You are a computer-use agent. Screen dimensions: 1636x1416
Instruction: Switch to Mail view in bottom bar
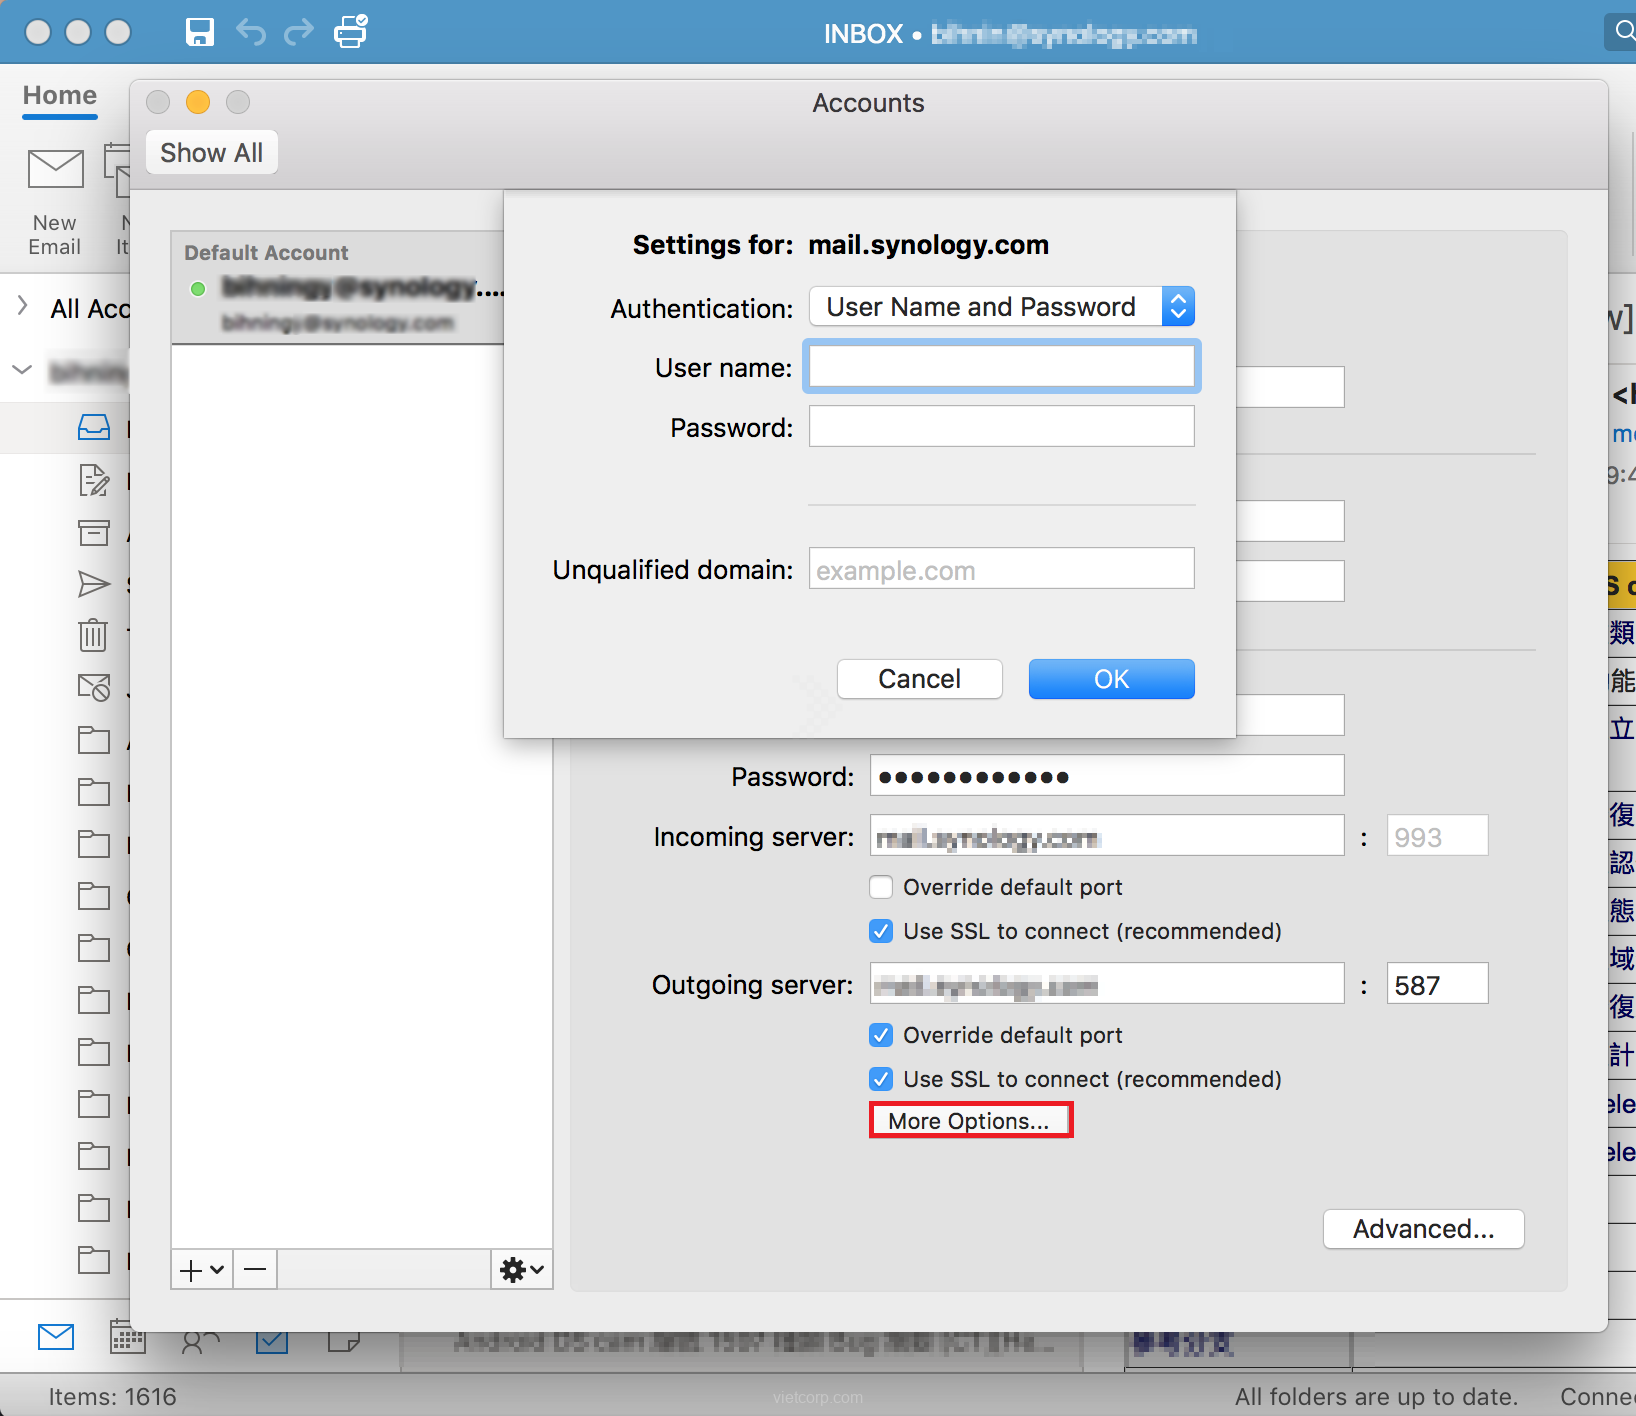tap(56, 1336)
